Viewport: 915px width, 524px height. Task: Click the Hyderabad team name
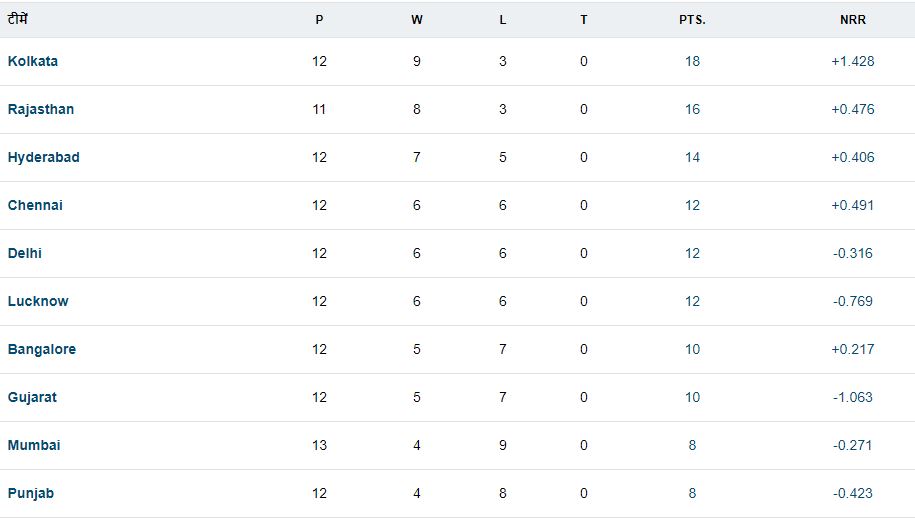(x=44, y=157)
